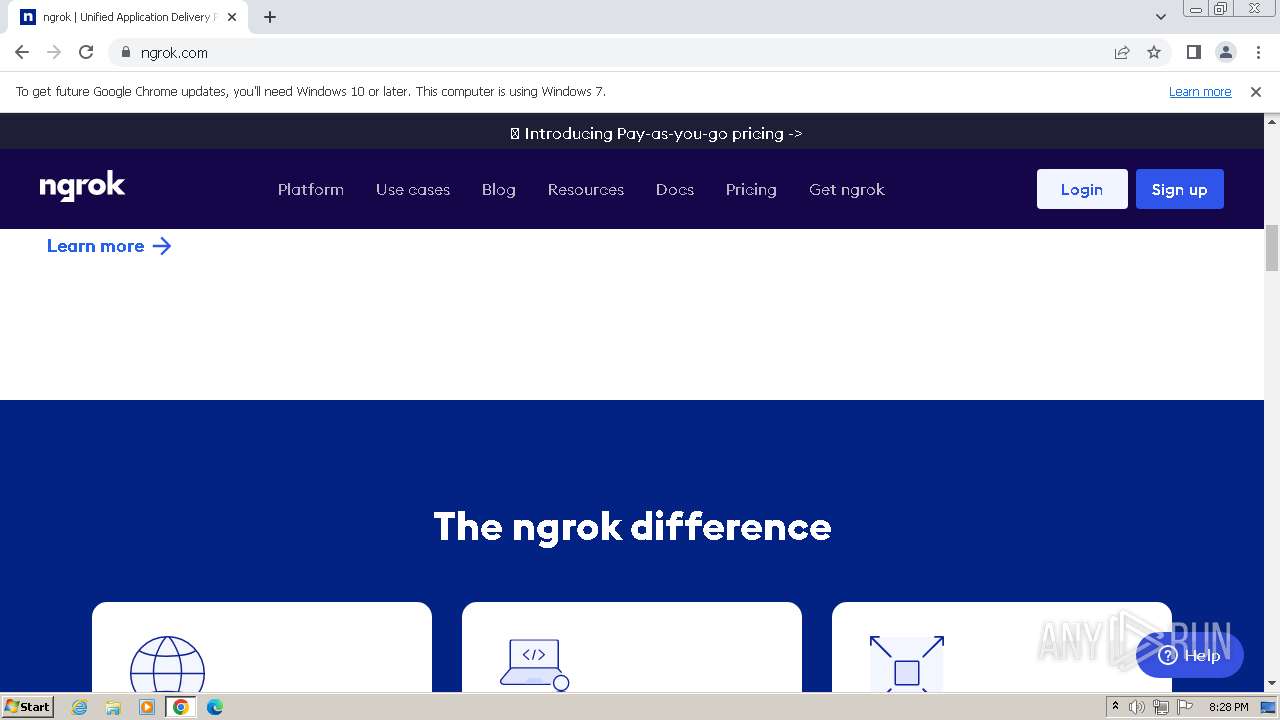This screenshot has width=1280, height=720.
Task: Click Learn more in Chrome update bar
Action: tap(1200, 91)
